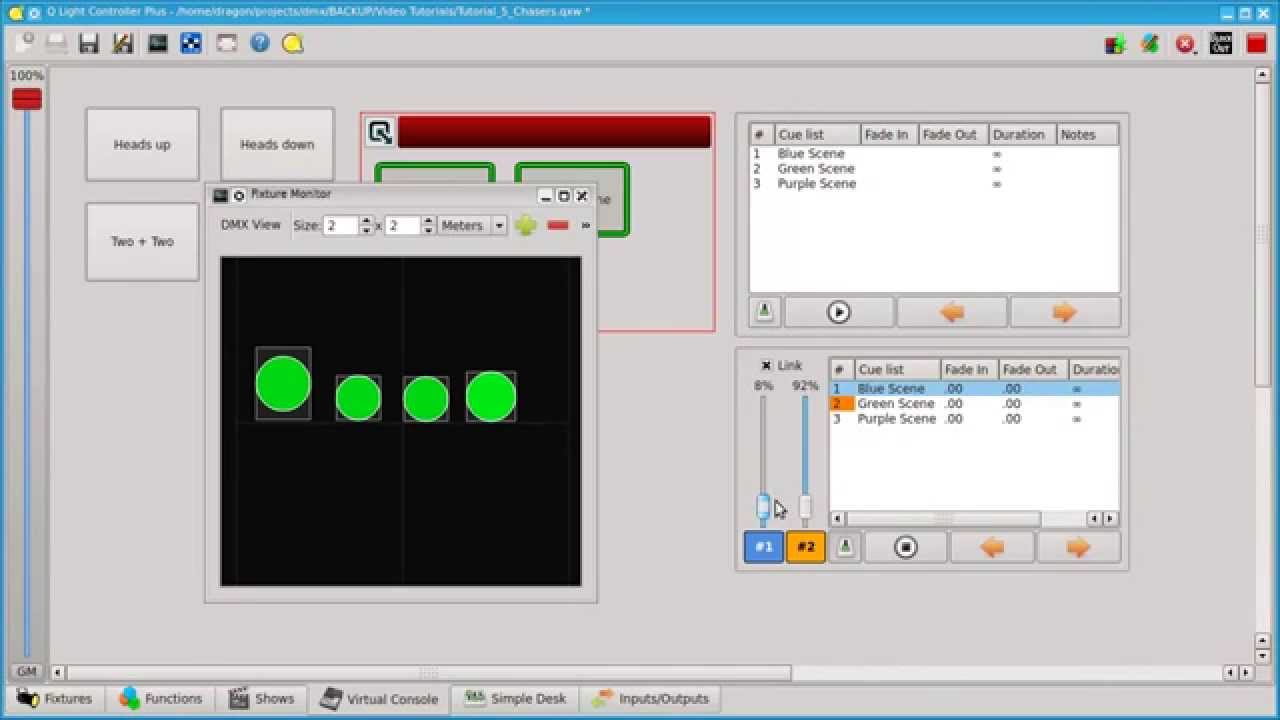Open the DMX monitor toolbar icon
Viewport: 1280px width, 720px height.
coord(157,43)
